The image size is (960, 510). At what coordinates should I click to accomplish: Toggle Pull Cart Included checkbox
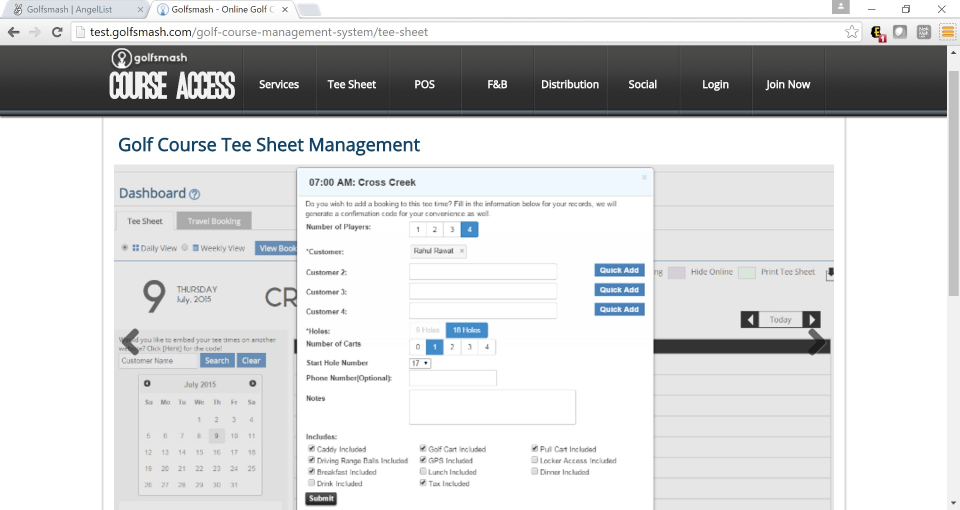[534, 449]
